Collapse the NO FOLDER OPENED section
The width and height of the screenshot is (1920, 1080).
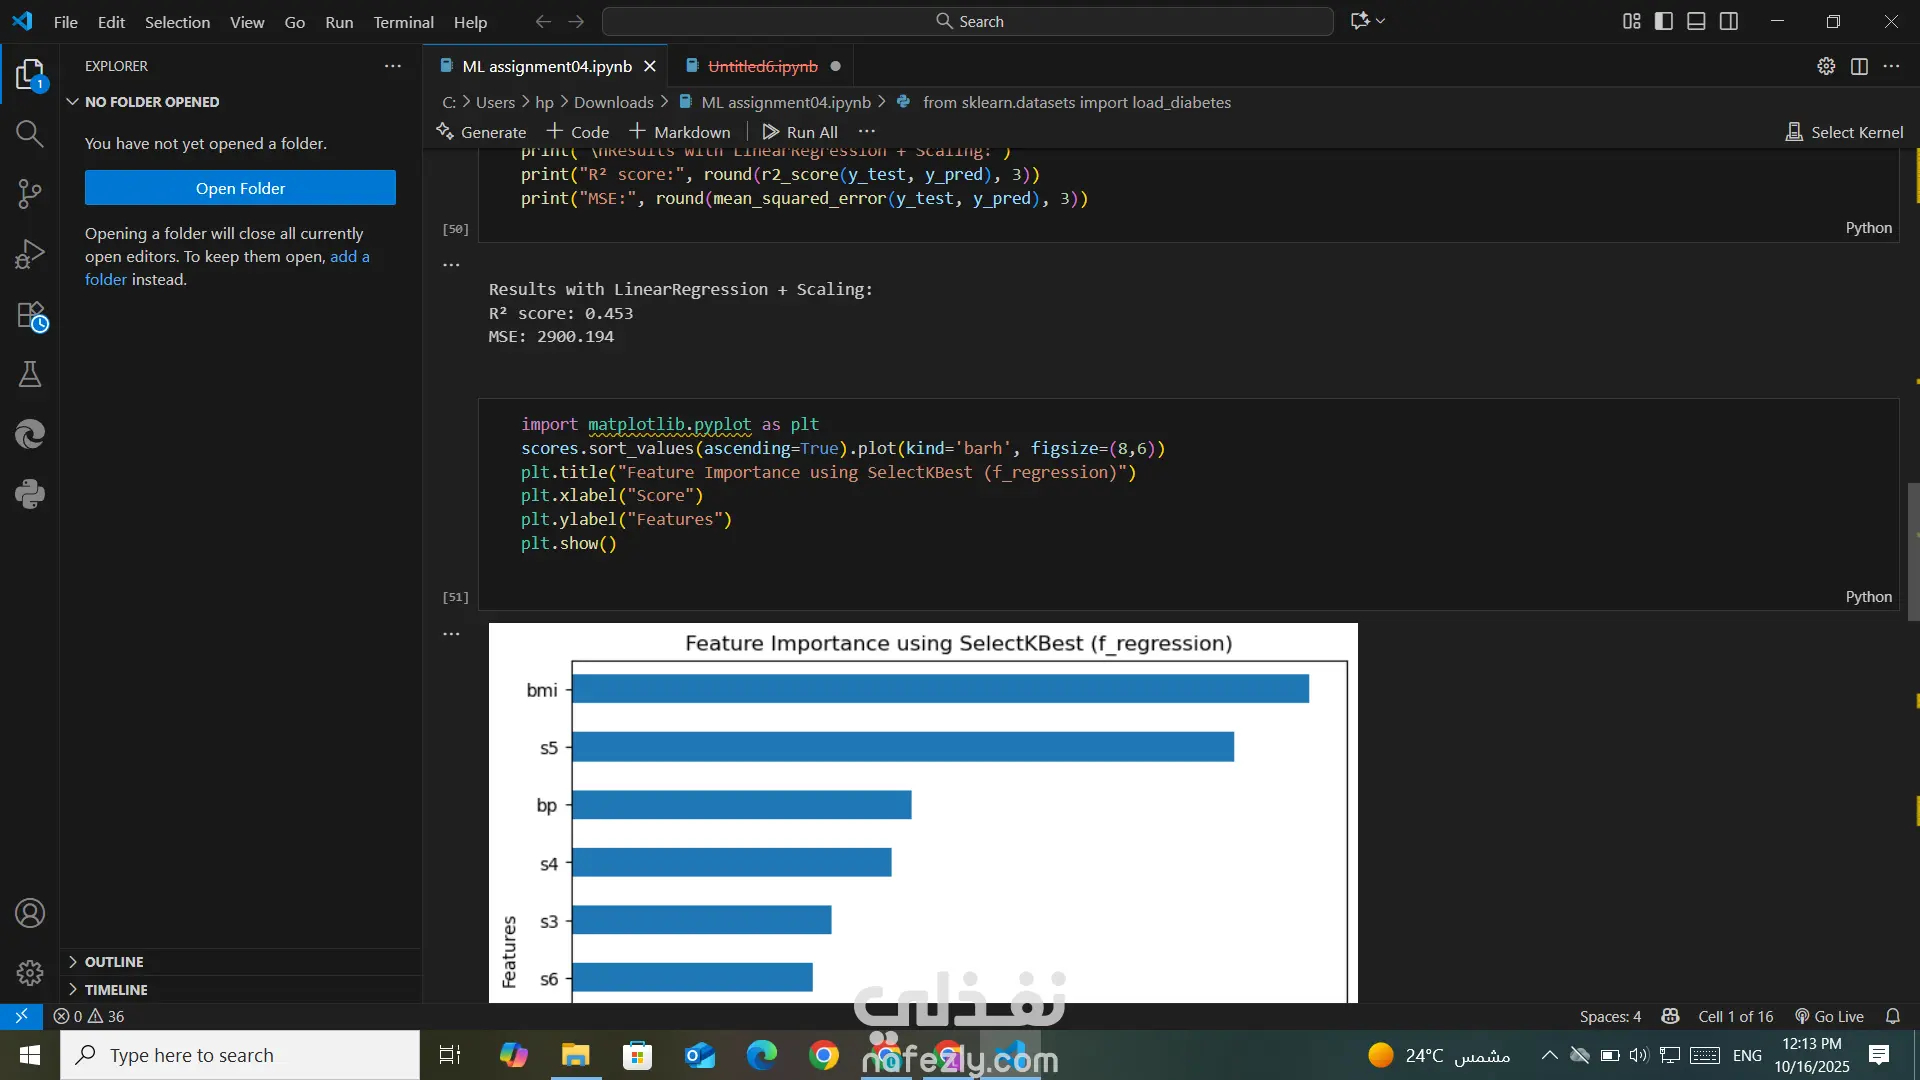click(152, 102)
